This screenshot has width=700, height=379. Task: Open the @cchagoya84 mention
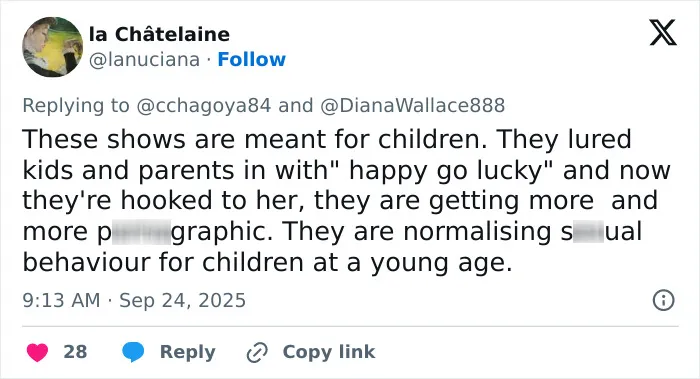tap(203, 105)
